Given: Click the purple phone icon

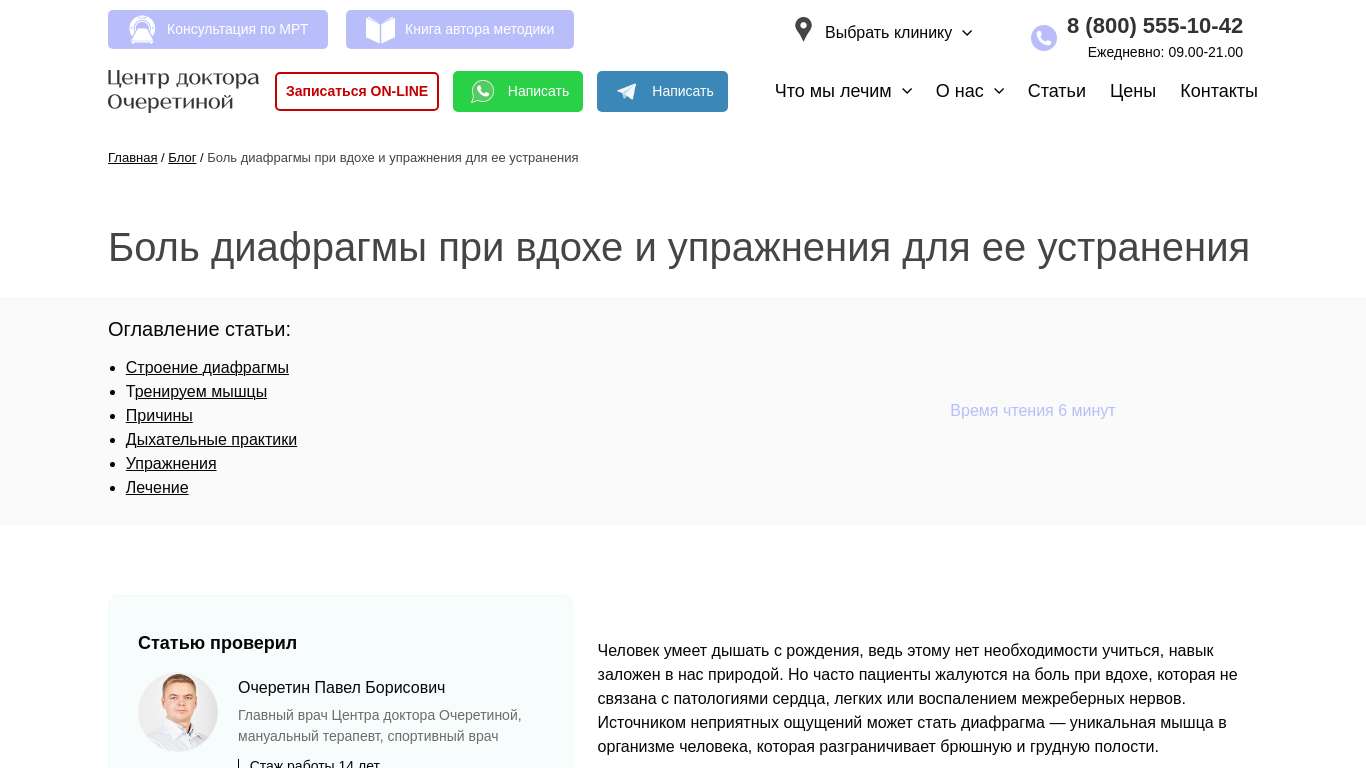Looking at the screenshot, I should pyautogui.click(x=1043, y=38).
